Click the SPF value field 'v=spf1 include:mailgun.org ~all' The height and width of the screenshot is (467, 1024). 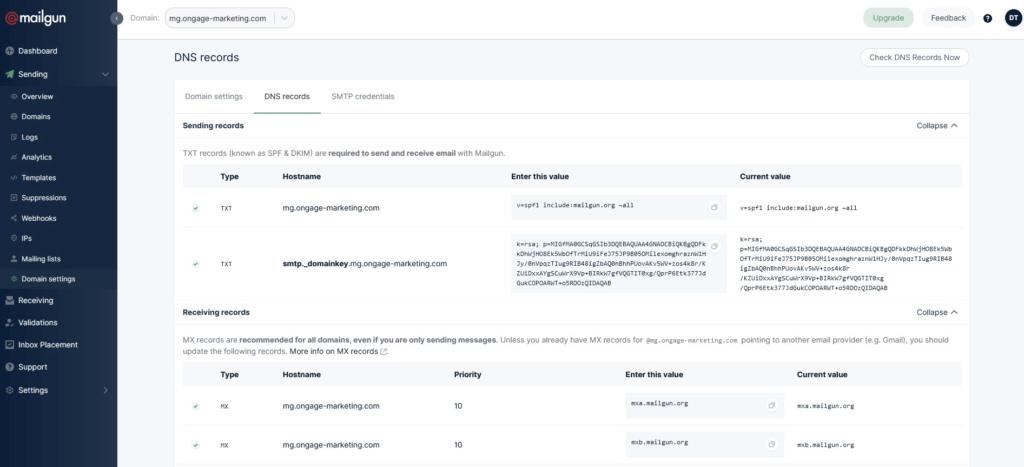click(618, 207)
